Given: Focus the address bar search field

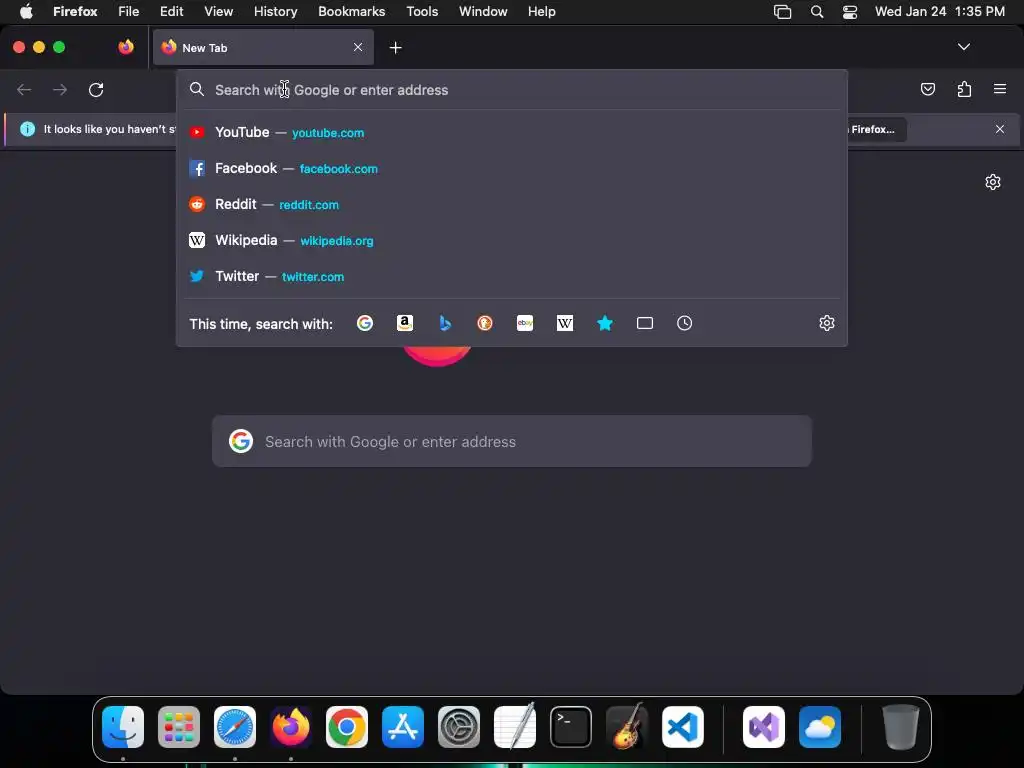Looking at the screenshot, I should pyautogui.click(x=512, y=89).
